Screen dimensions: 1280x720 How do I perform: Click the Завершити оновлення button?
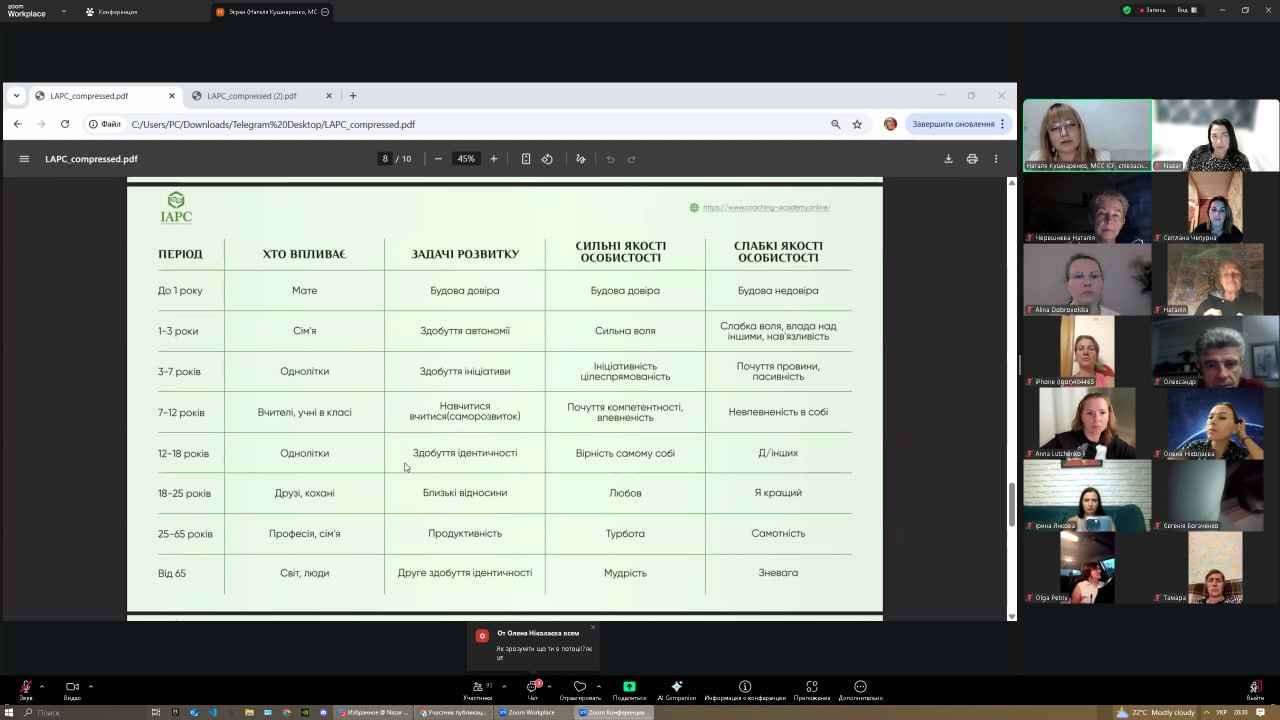pos(953,124)
